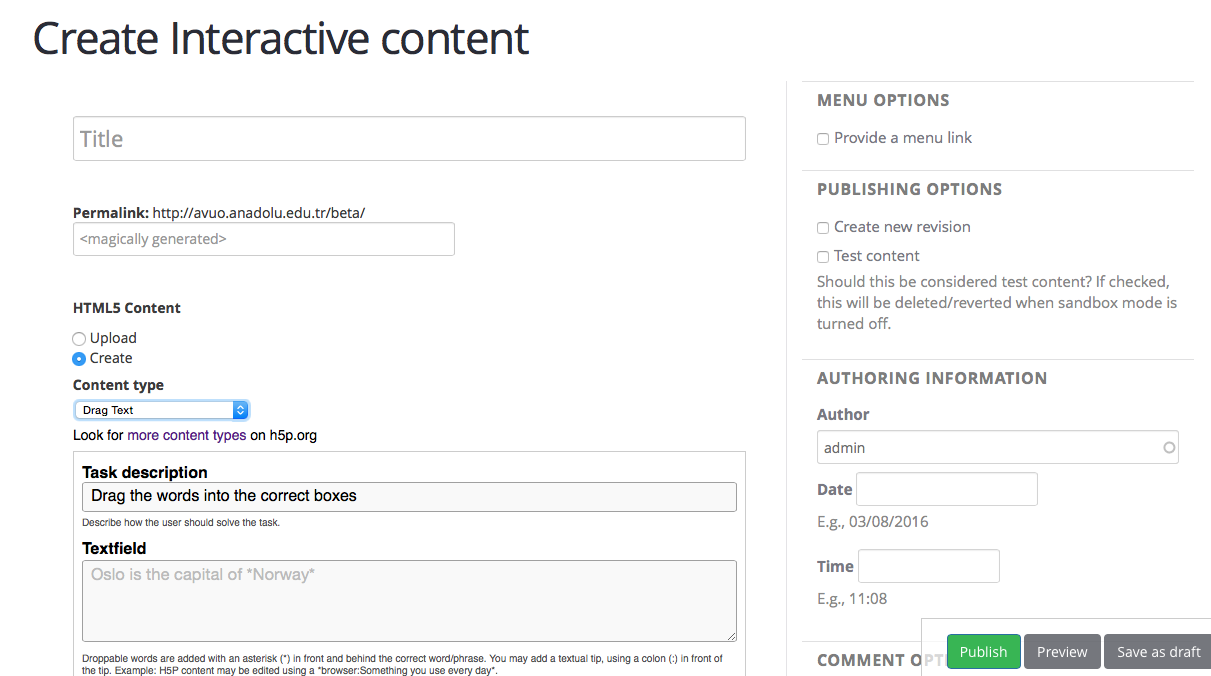Click the Task description text field

tap(409, 497)
